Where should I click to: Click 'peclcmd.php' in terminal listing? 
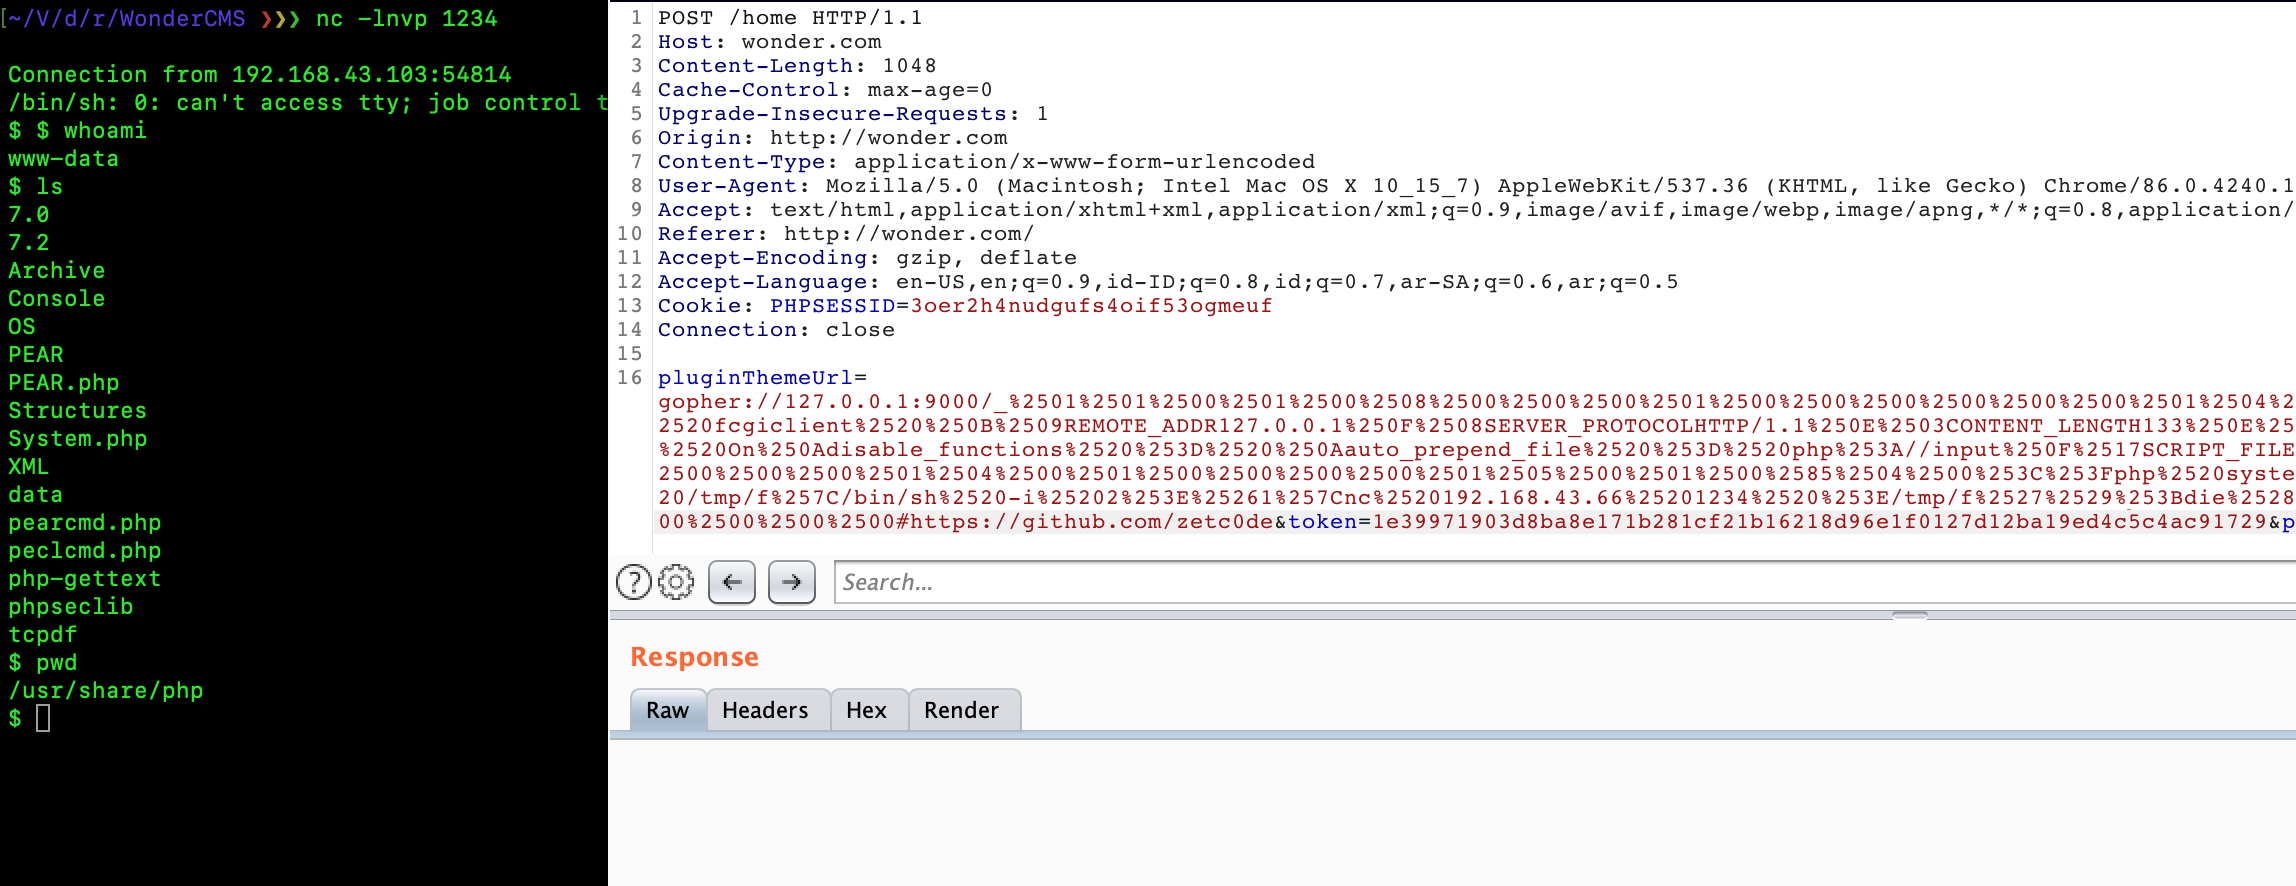point(85,551)
